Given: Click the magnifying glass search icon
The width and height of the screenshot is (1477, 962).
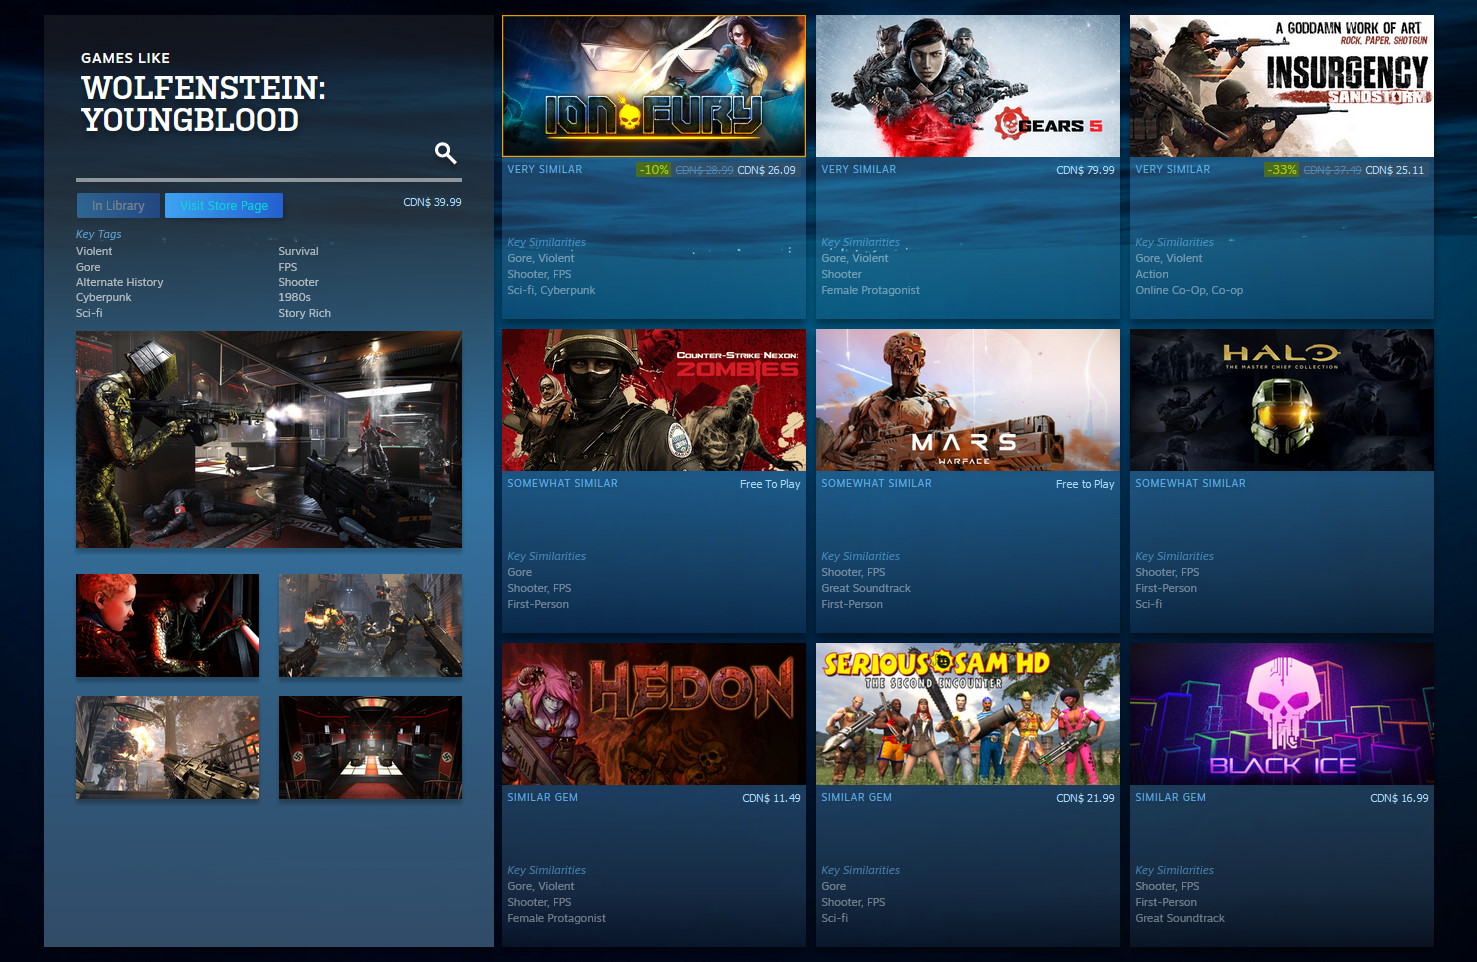Looking at the screenshot, I should 446,153.
